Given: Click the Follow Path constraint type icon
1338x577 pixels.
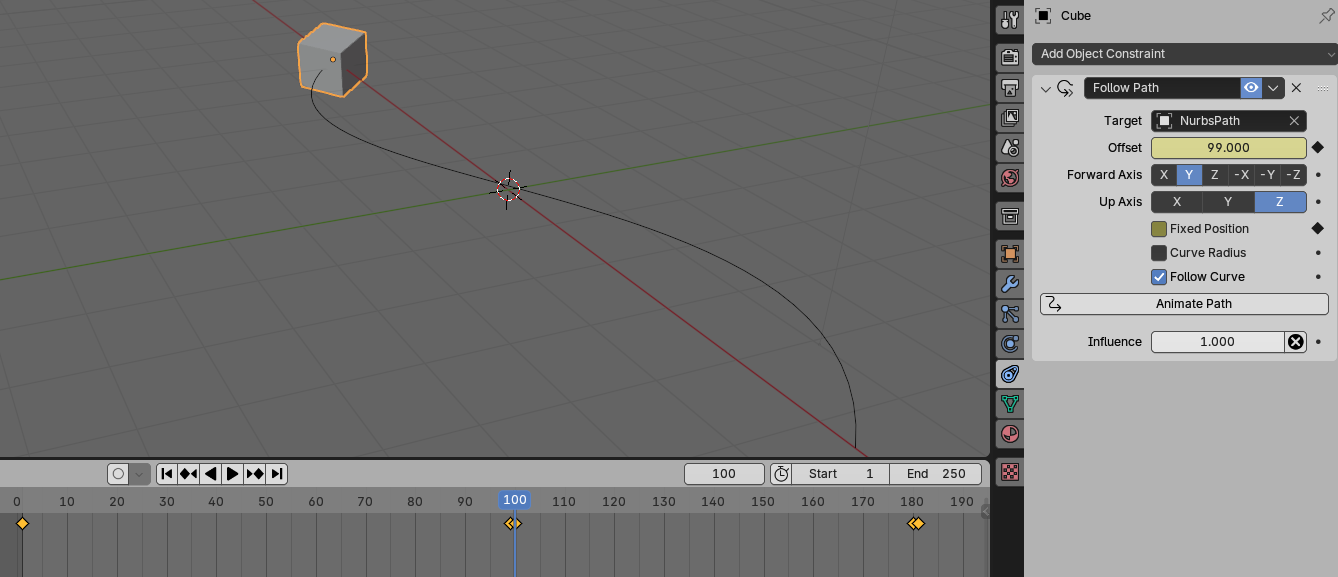Looking at the screenshot, I should click(1065, 88).
